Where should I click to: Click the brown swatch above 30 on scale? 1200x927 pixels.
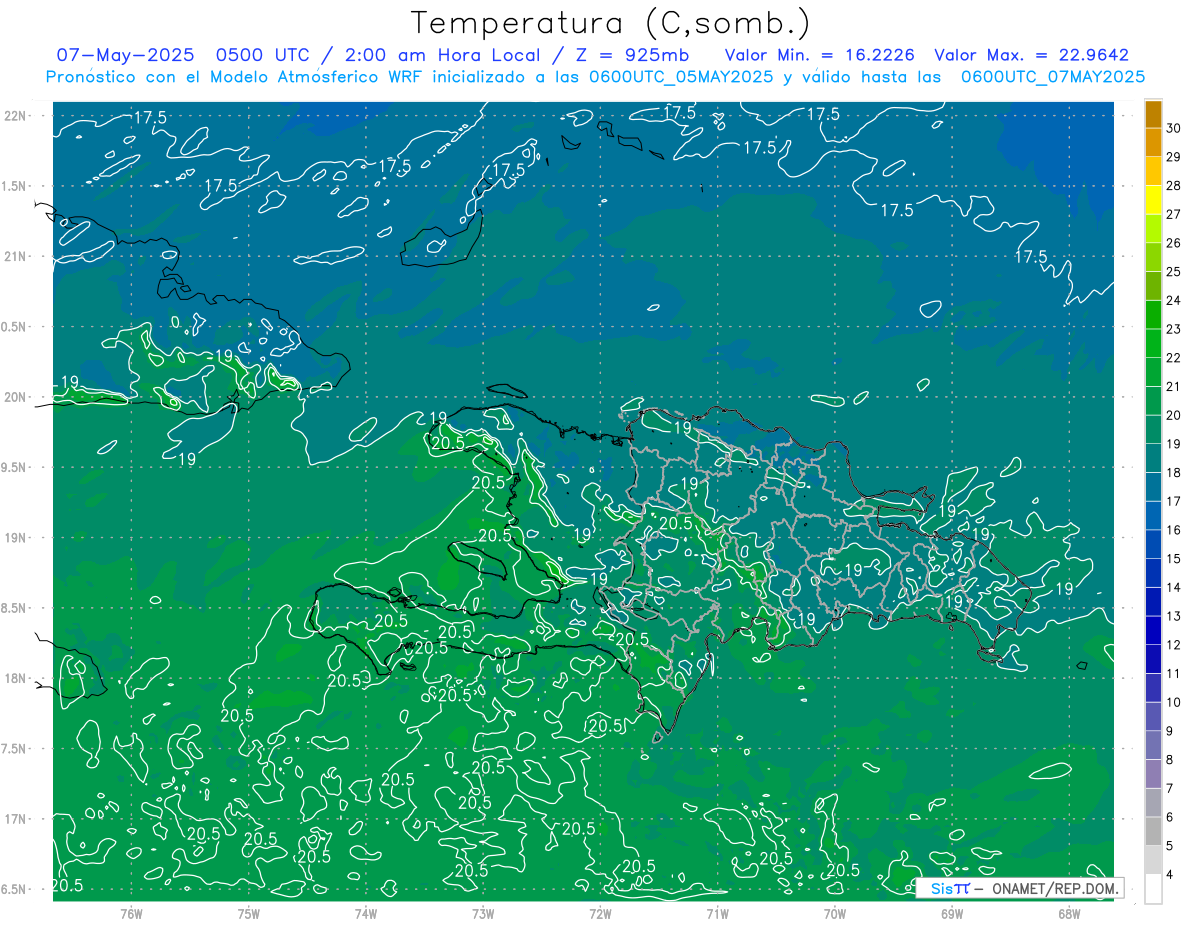1153,114
